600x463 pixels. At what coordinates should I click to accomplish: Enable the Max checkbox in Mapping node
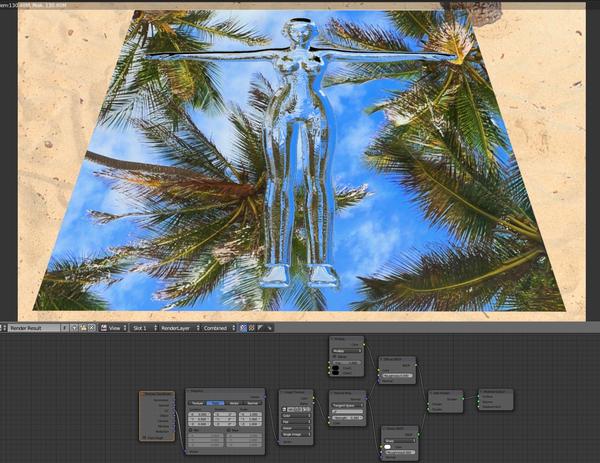(228, 430)
